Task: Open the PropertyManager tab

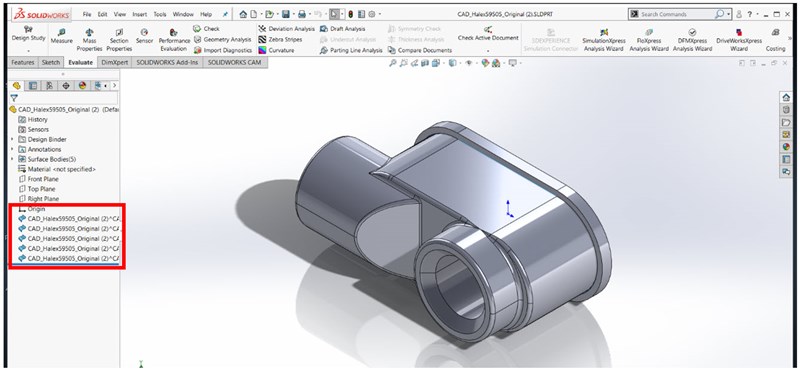Action: [33, 86]
